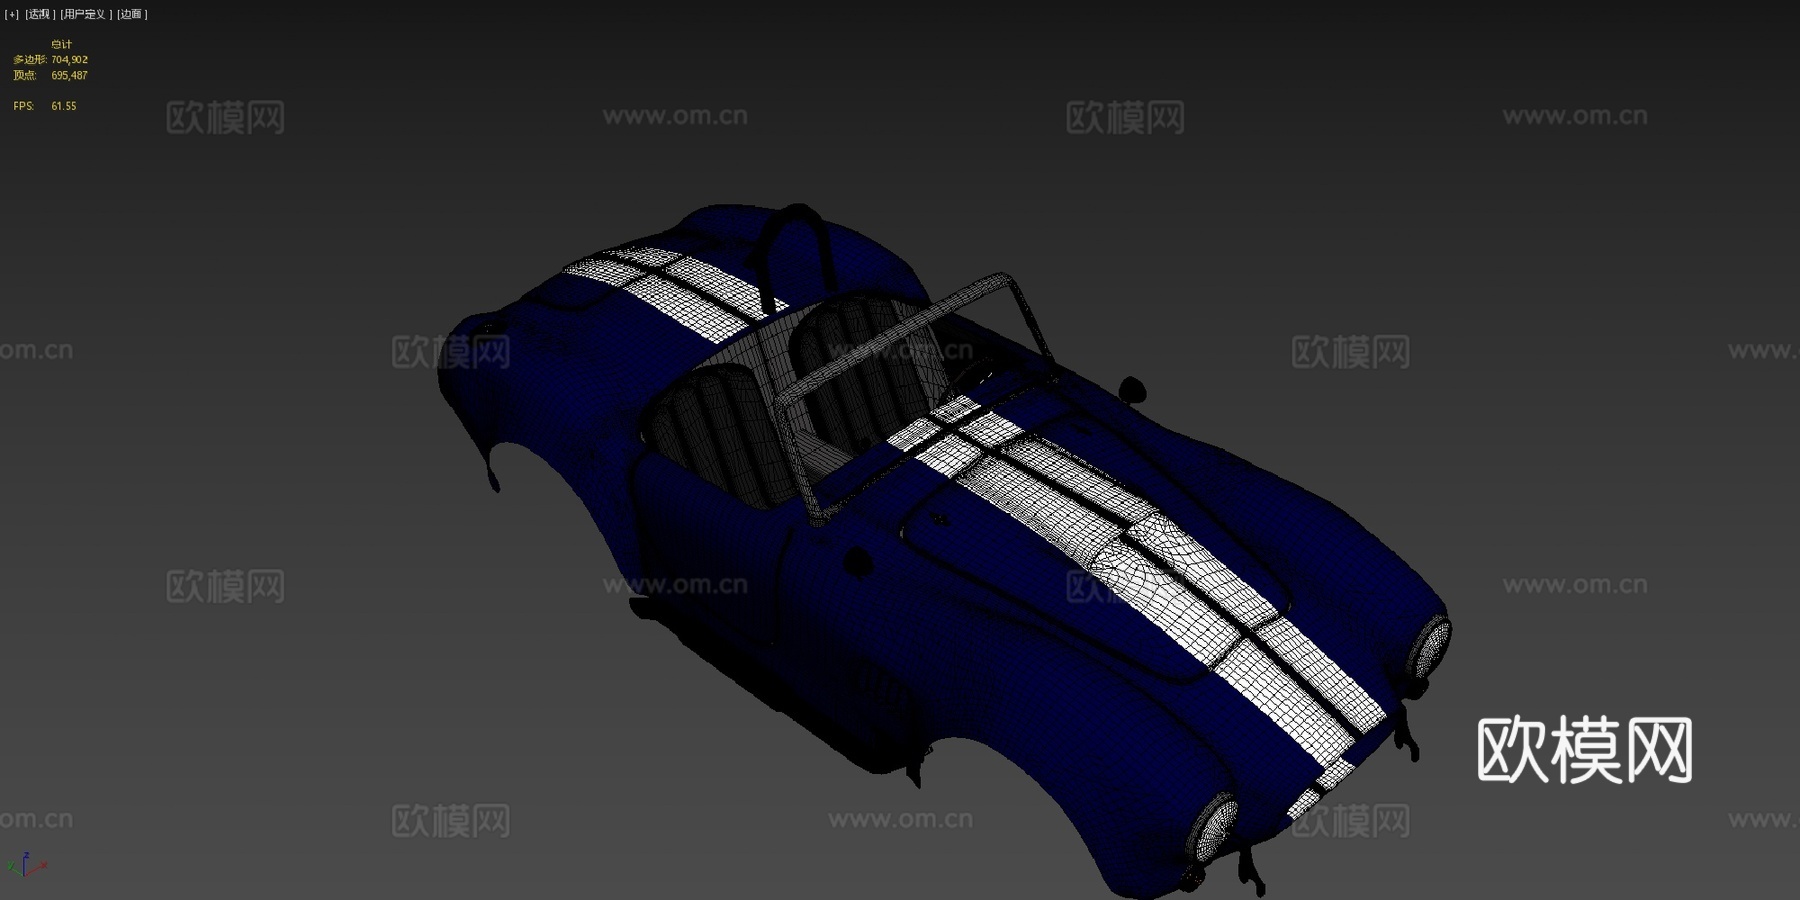Click the FPS statistics label
Screen dimensions: 1800x900
(x=23, y=106)
